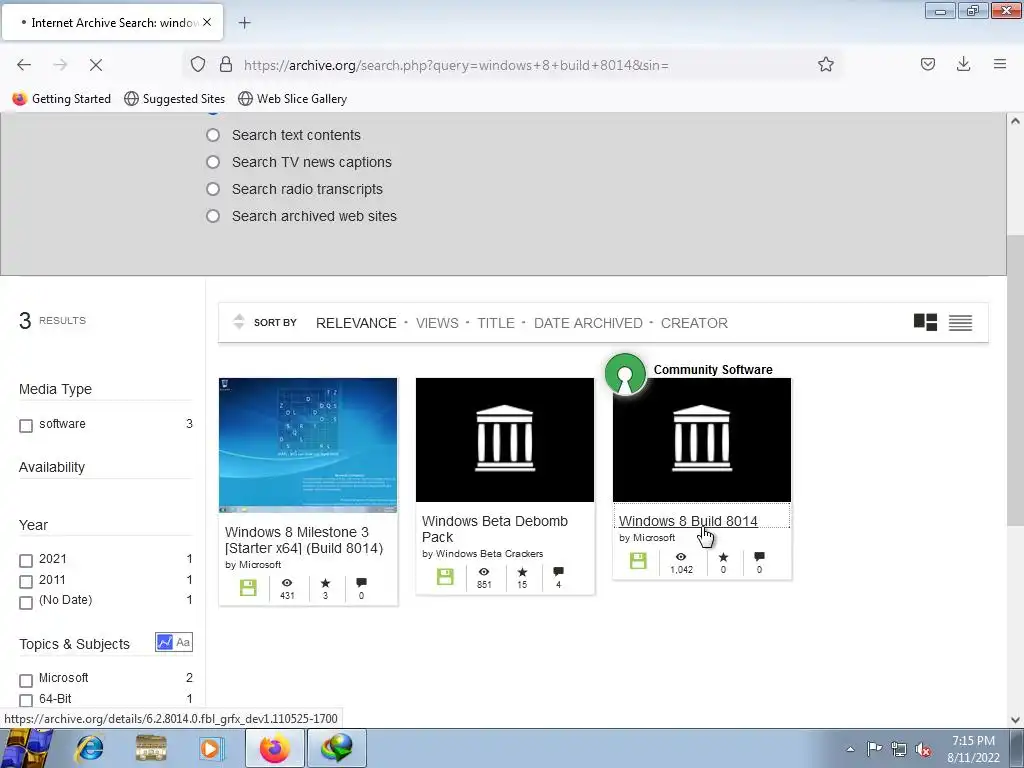The height and width of the screenshot is (768, 1024).
Task: Open the tracking protection shield icon
Action: pos(198,65)
